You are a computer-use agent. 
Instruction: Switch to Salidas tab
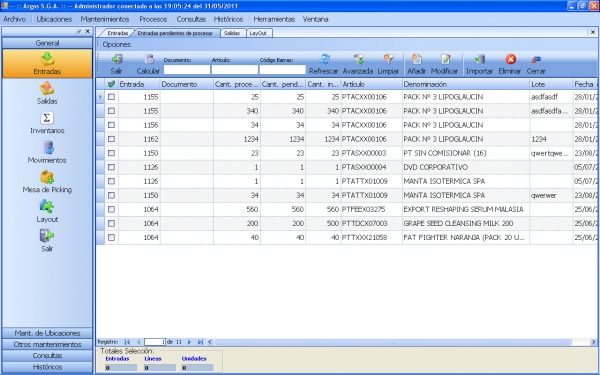pyautogui.click(x=232, y=33)
